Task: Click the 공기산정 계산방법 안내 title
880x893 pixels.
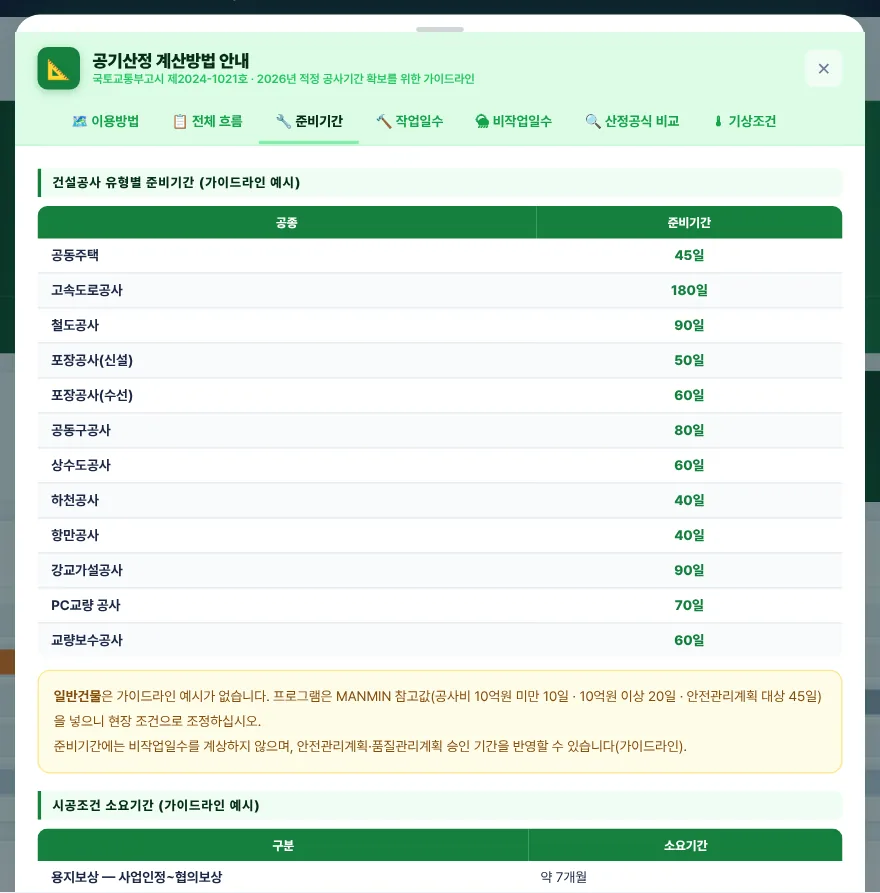Action: pos(171,60)
